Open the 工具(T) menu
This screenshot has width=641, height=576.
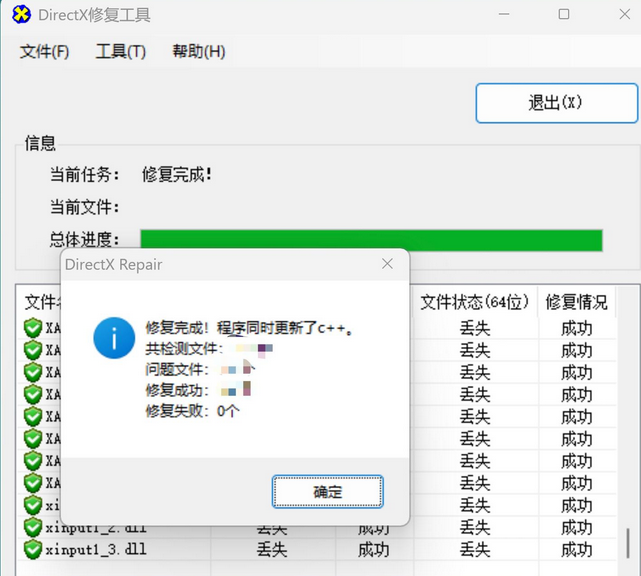[x=121, y=52]
